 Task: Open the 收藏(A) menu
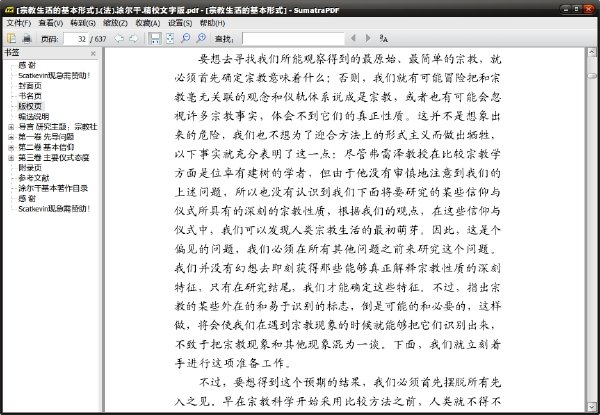tap(148, 23)
